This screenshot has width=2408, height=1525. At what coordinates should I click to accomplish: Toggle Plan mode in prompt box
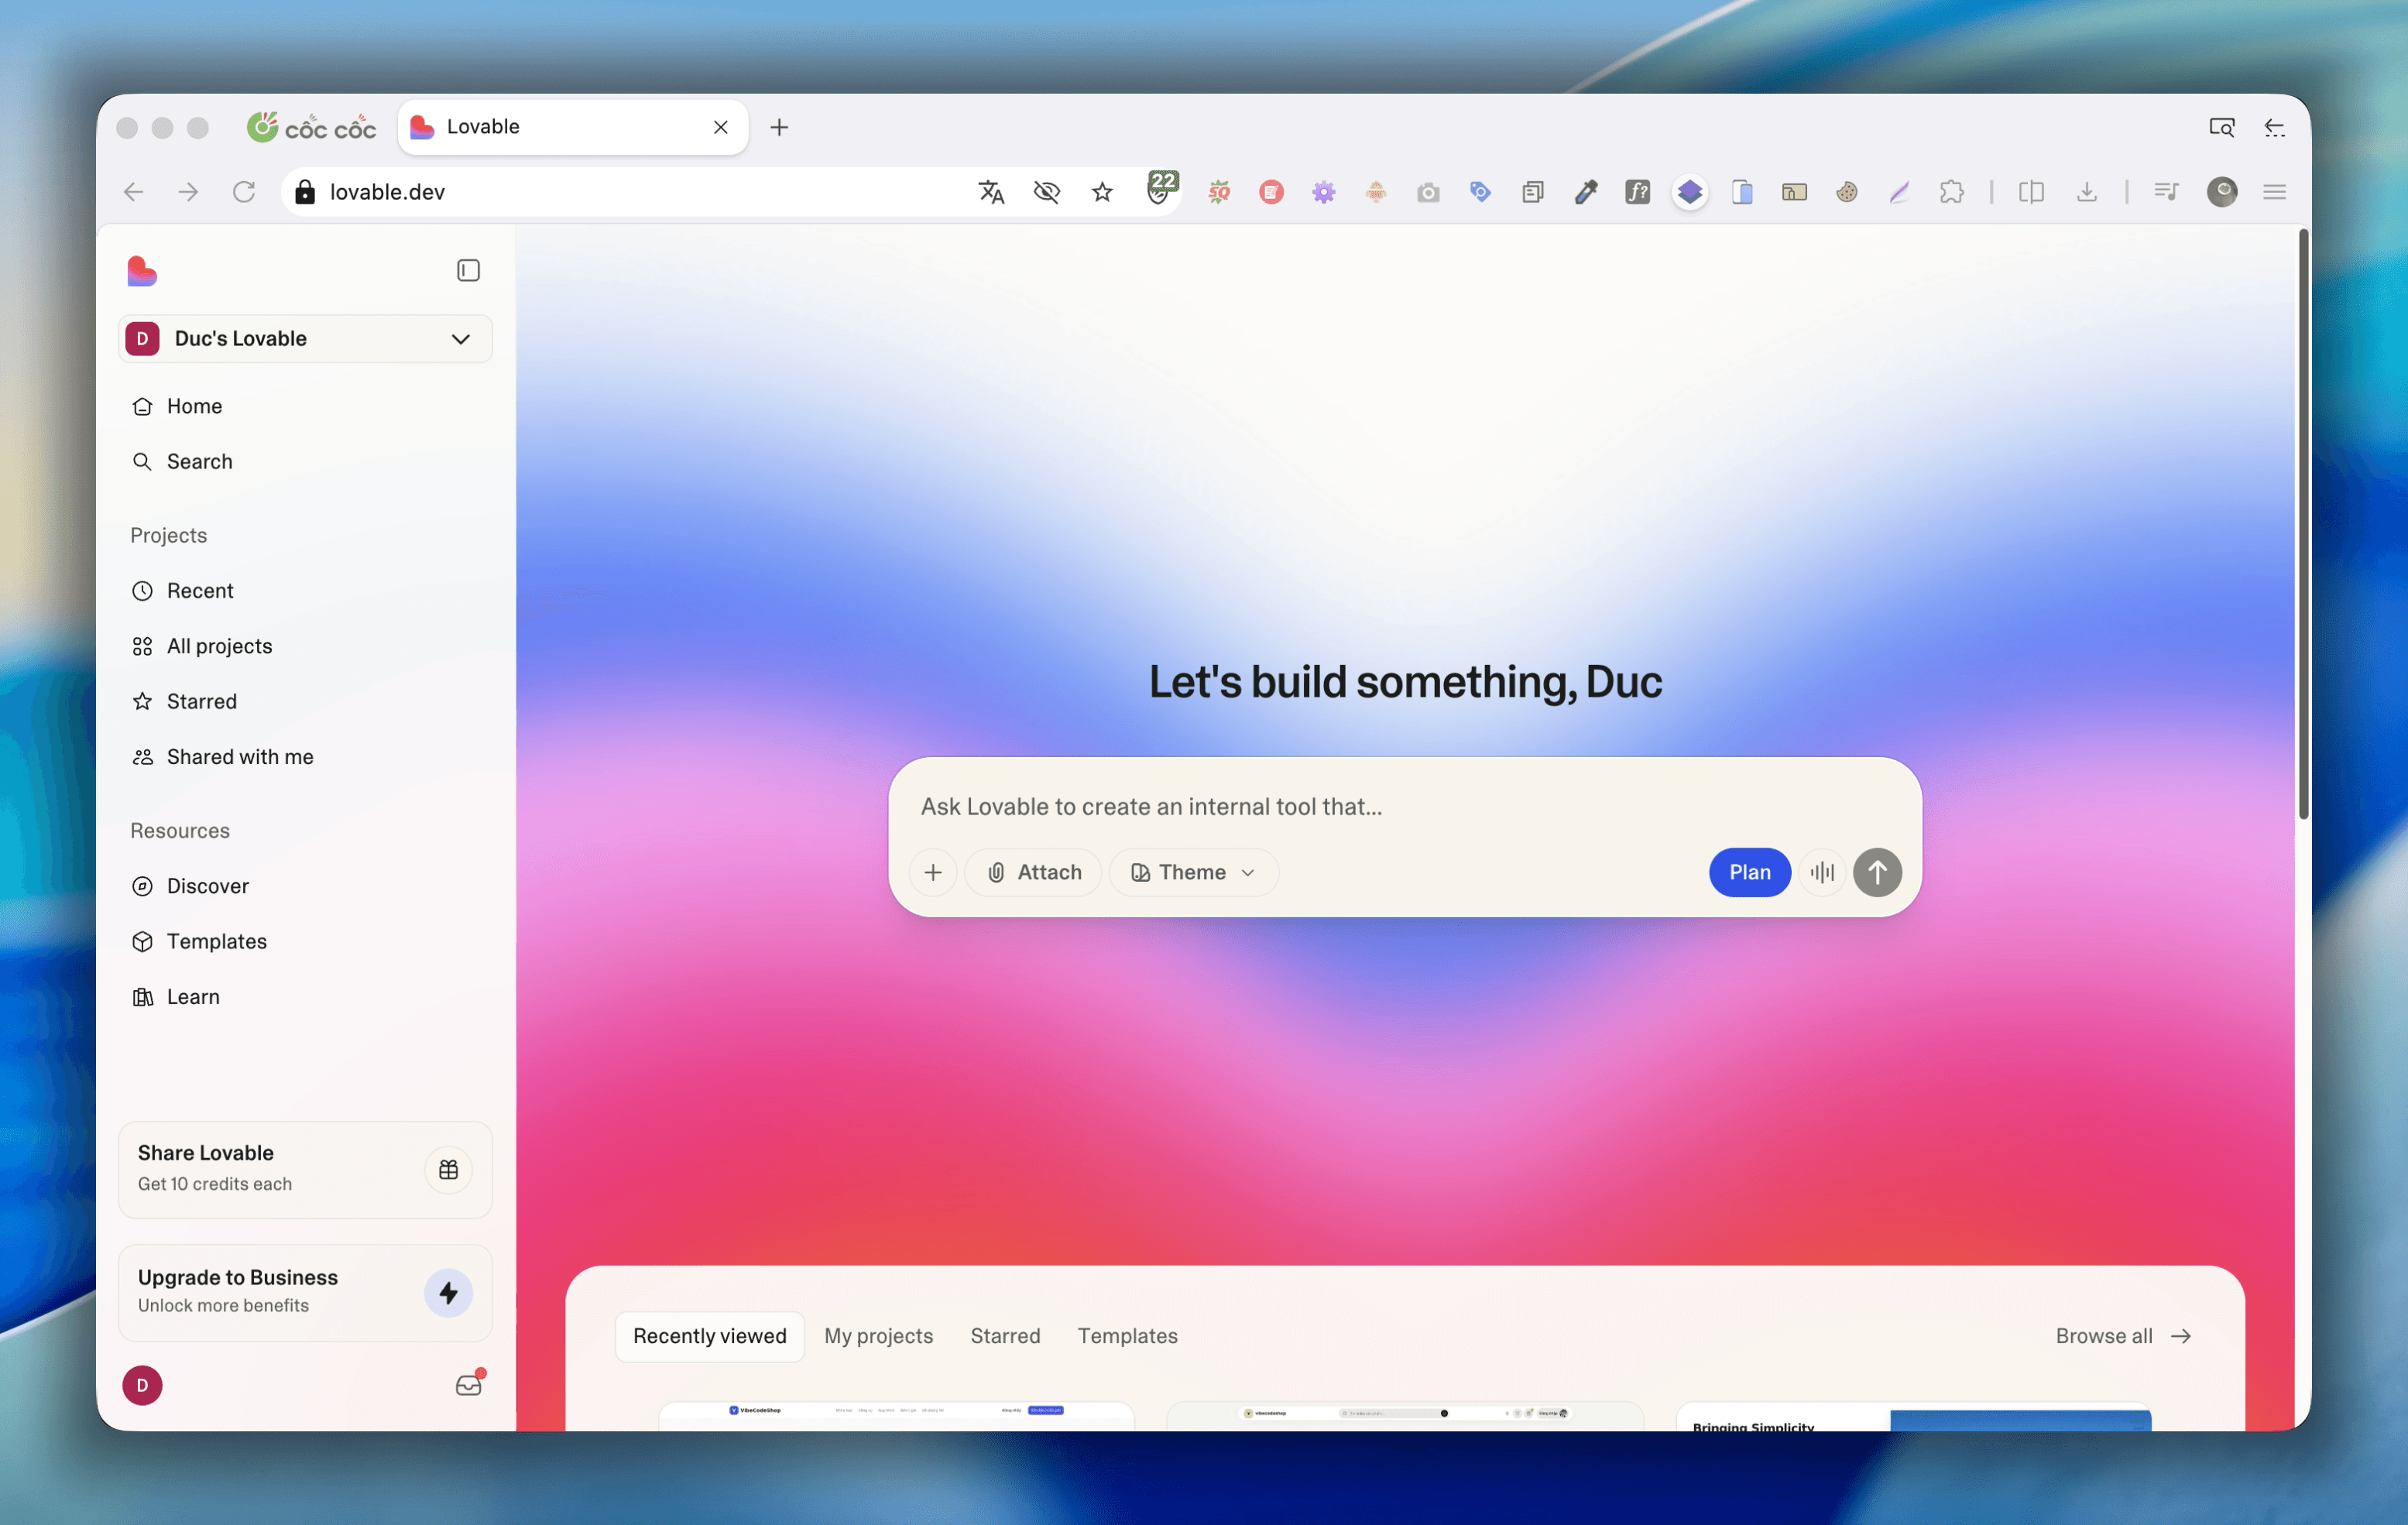pos(1749,872)
